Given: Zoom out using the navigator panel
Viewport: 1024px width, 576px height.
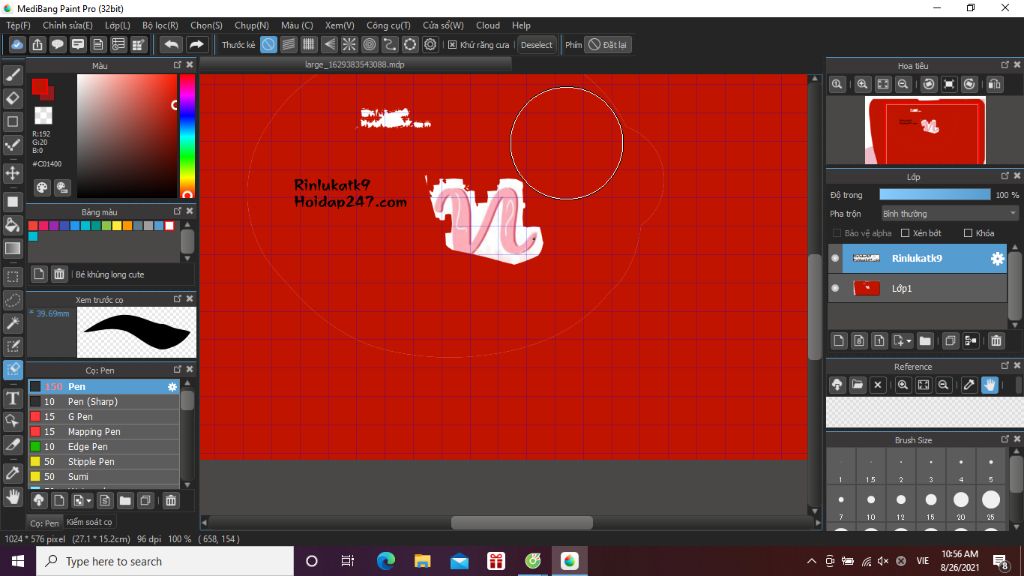Looking at the screenshot, I should [903, 84].
